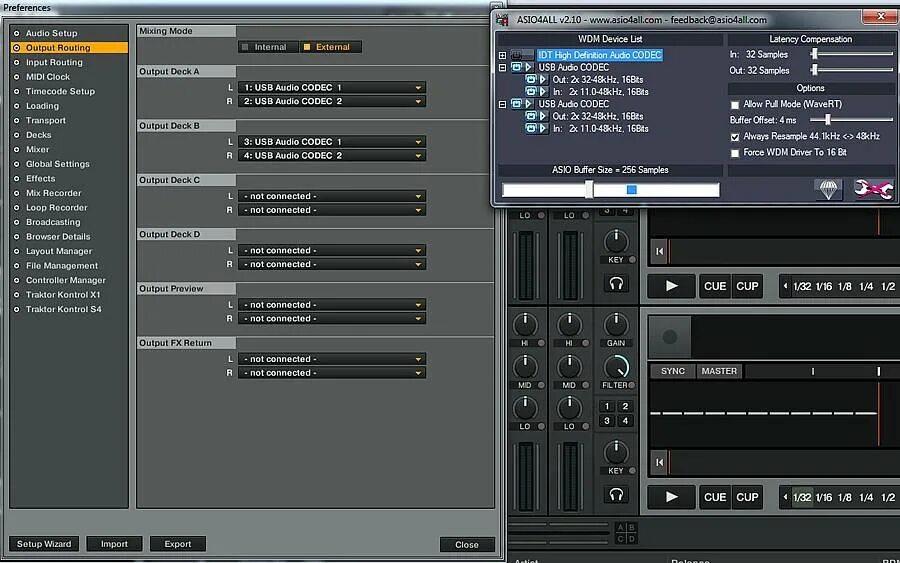The image size is (900, 563).
Task: Select External mixing mode
Action: [331, 47]
